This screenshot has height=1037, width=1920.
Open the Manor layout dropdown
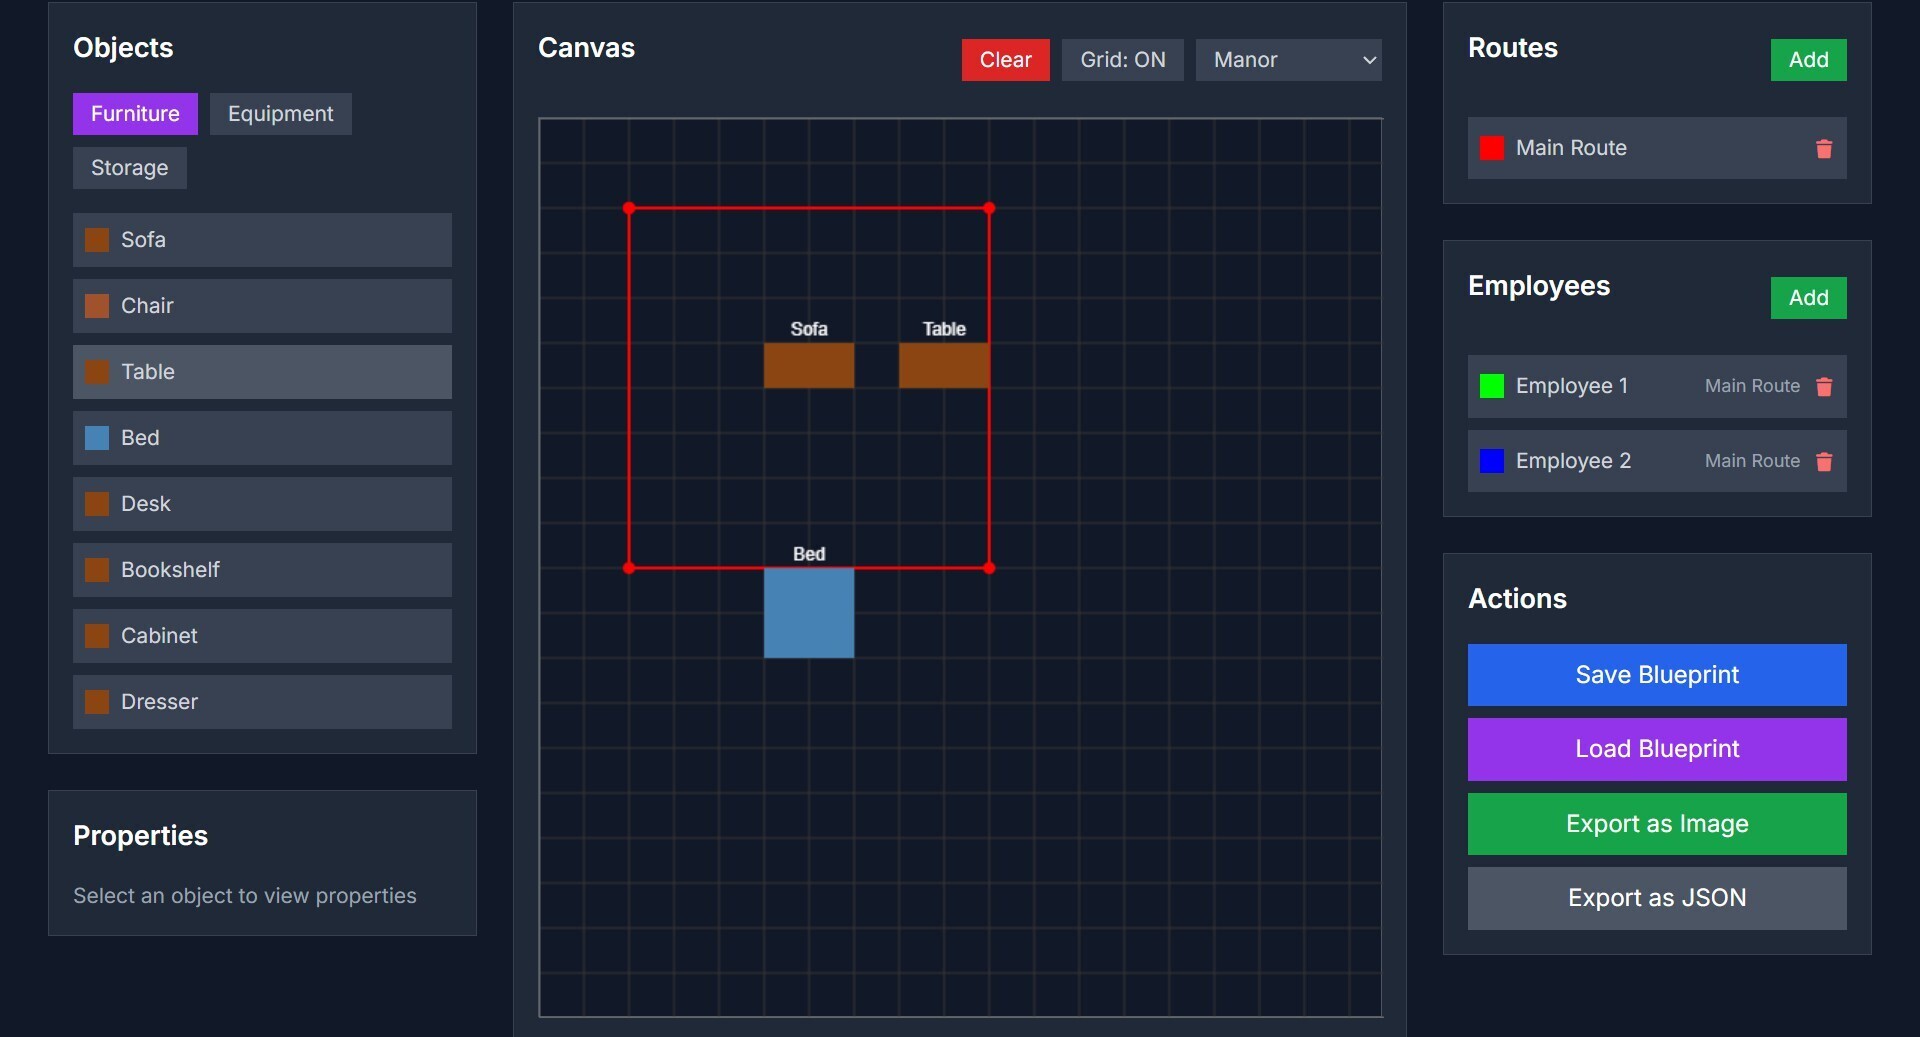[x=1288, y=60]
